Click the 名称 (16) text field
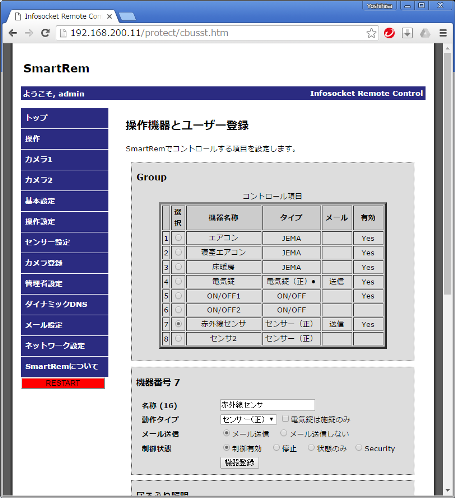Image resolution: width=455 pixels, height=498 pixels. (x=267, y=405)
